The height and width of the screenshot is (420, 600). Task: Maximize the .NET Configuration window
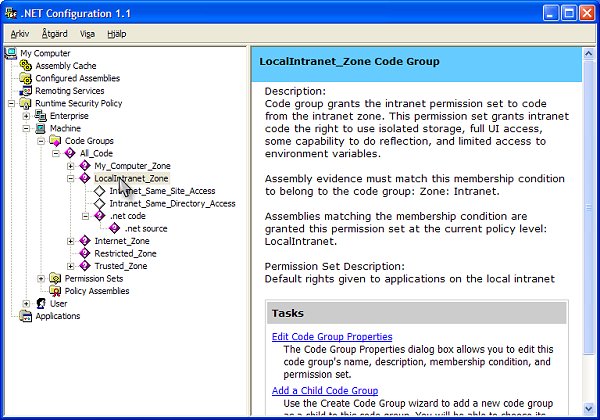pos(569,13)
